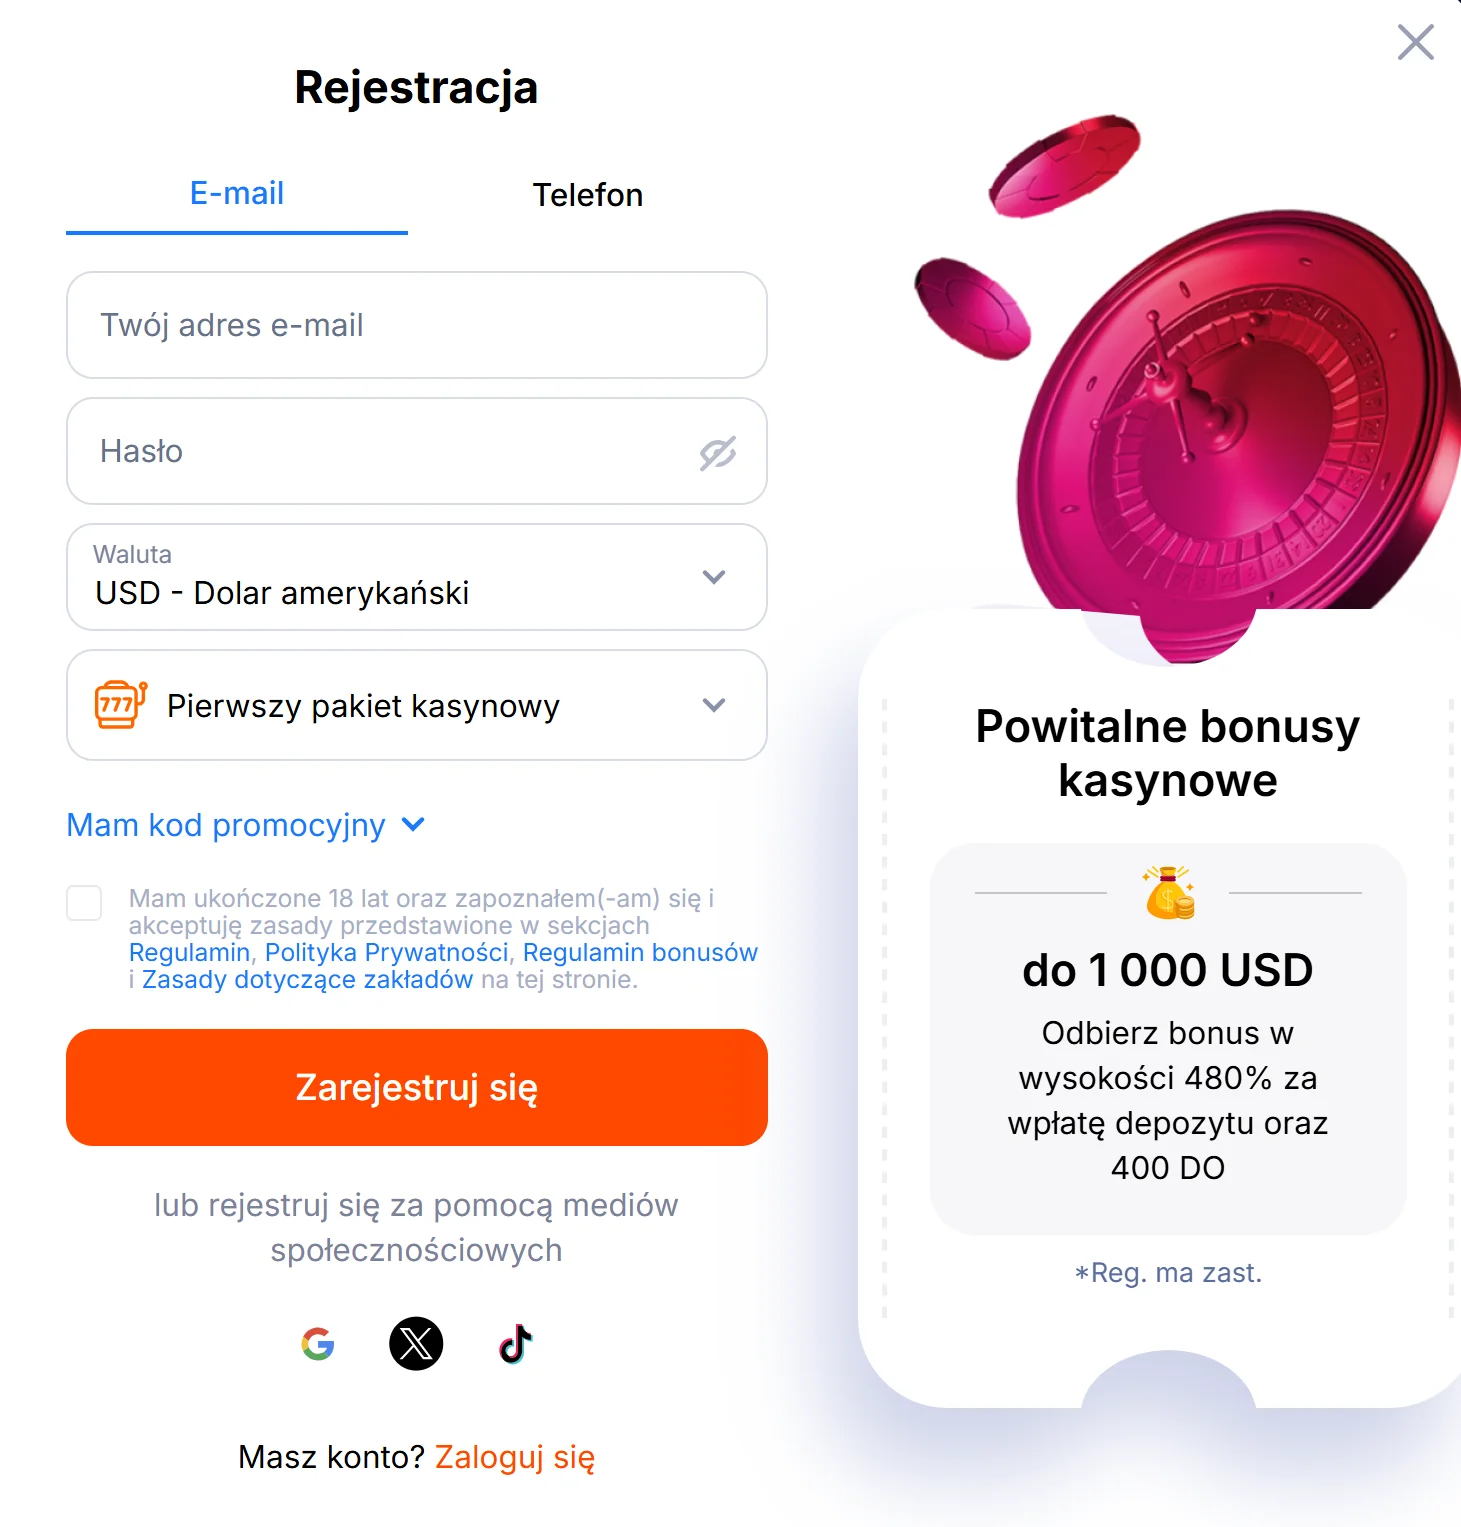
Task: Select the E-mail registration tab
Action: click(237, 194)
